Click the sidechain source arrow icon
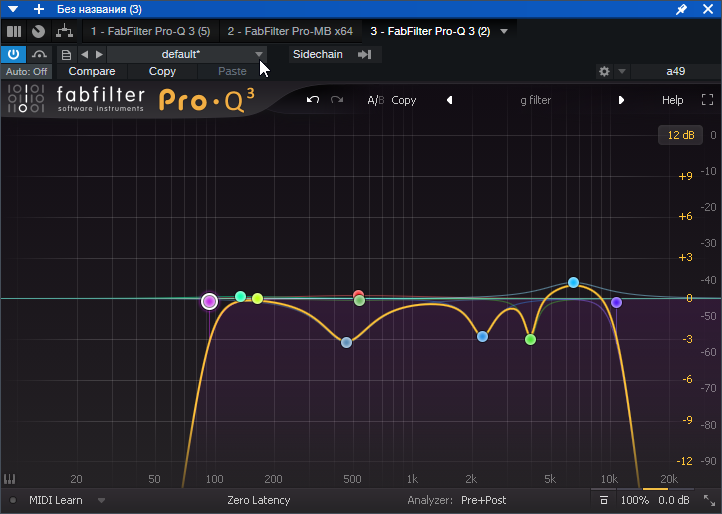The image size is (722, 514). [x=365, y=54]
